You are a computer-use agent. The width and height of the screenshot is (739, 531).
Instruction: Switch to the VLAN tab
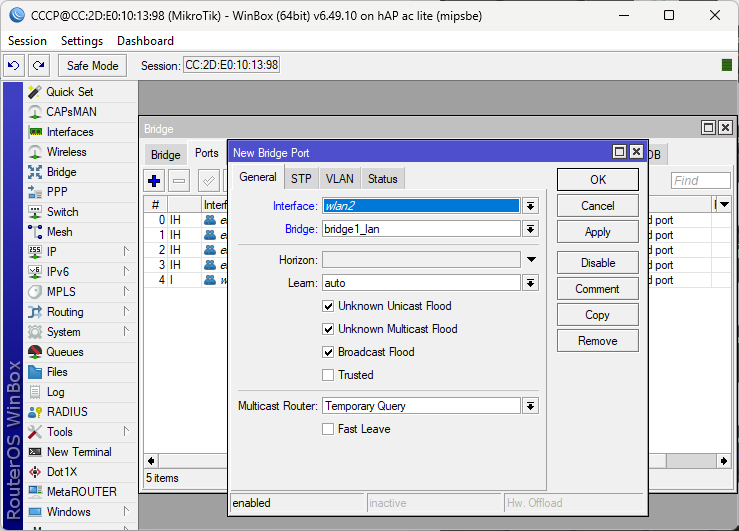point(339,179)
